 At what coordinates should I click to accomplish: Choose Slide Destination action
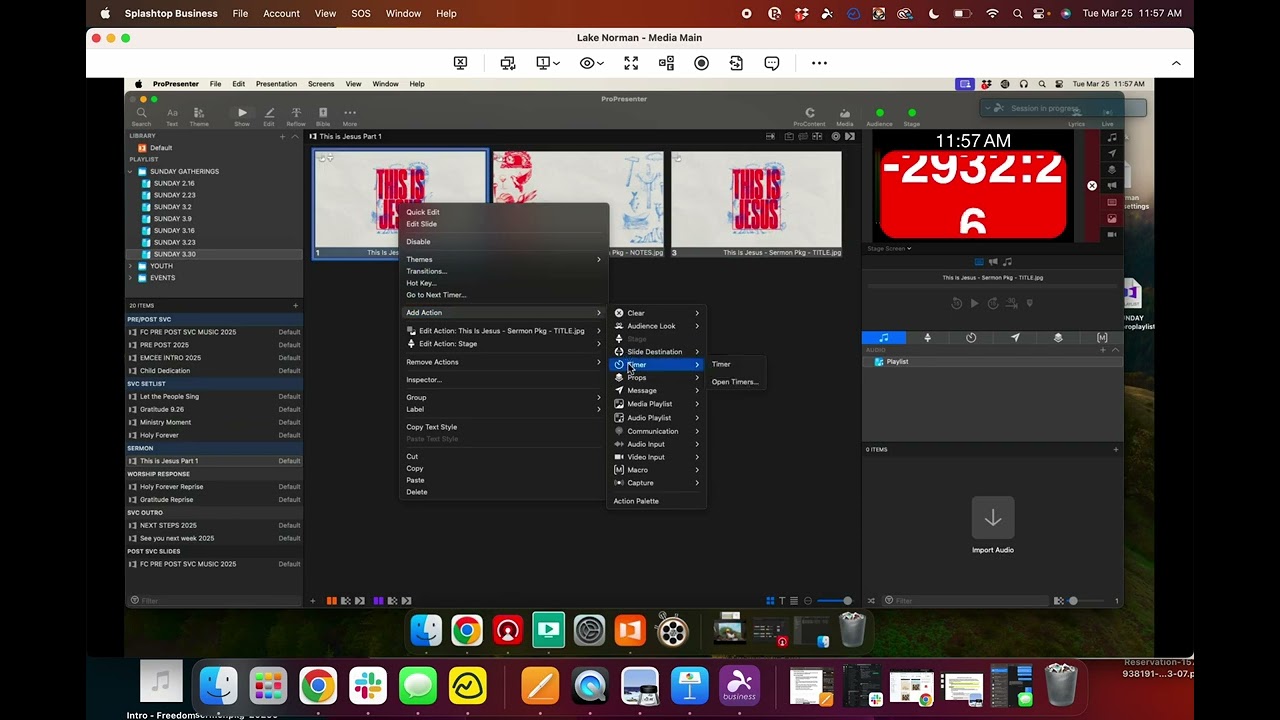tap(656, 352)
